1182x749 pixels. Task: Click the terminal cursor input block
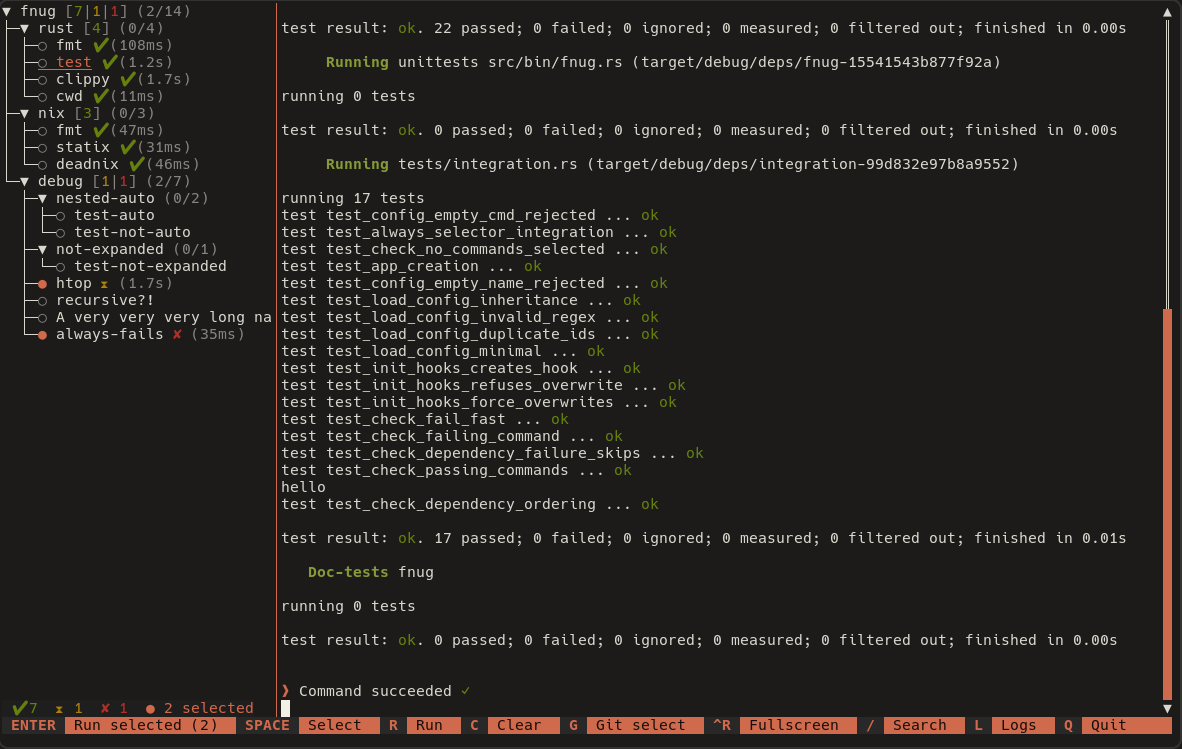tap(286, 708)
